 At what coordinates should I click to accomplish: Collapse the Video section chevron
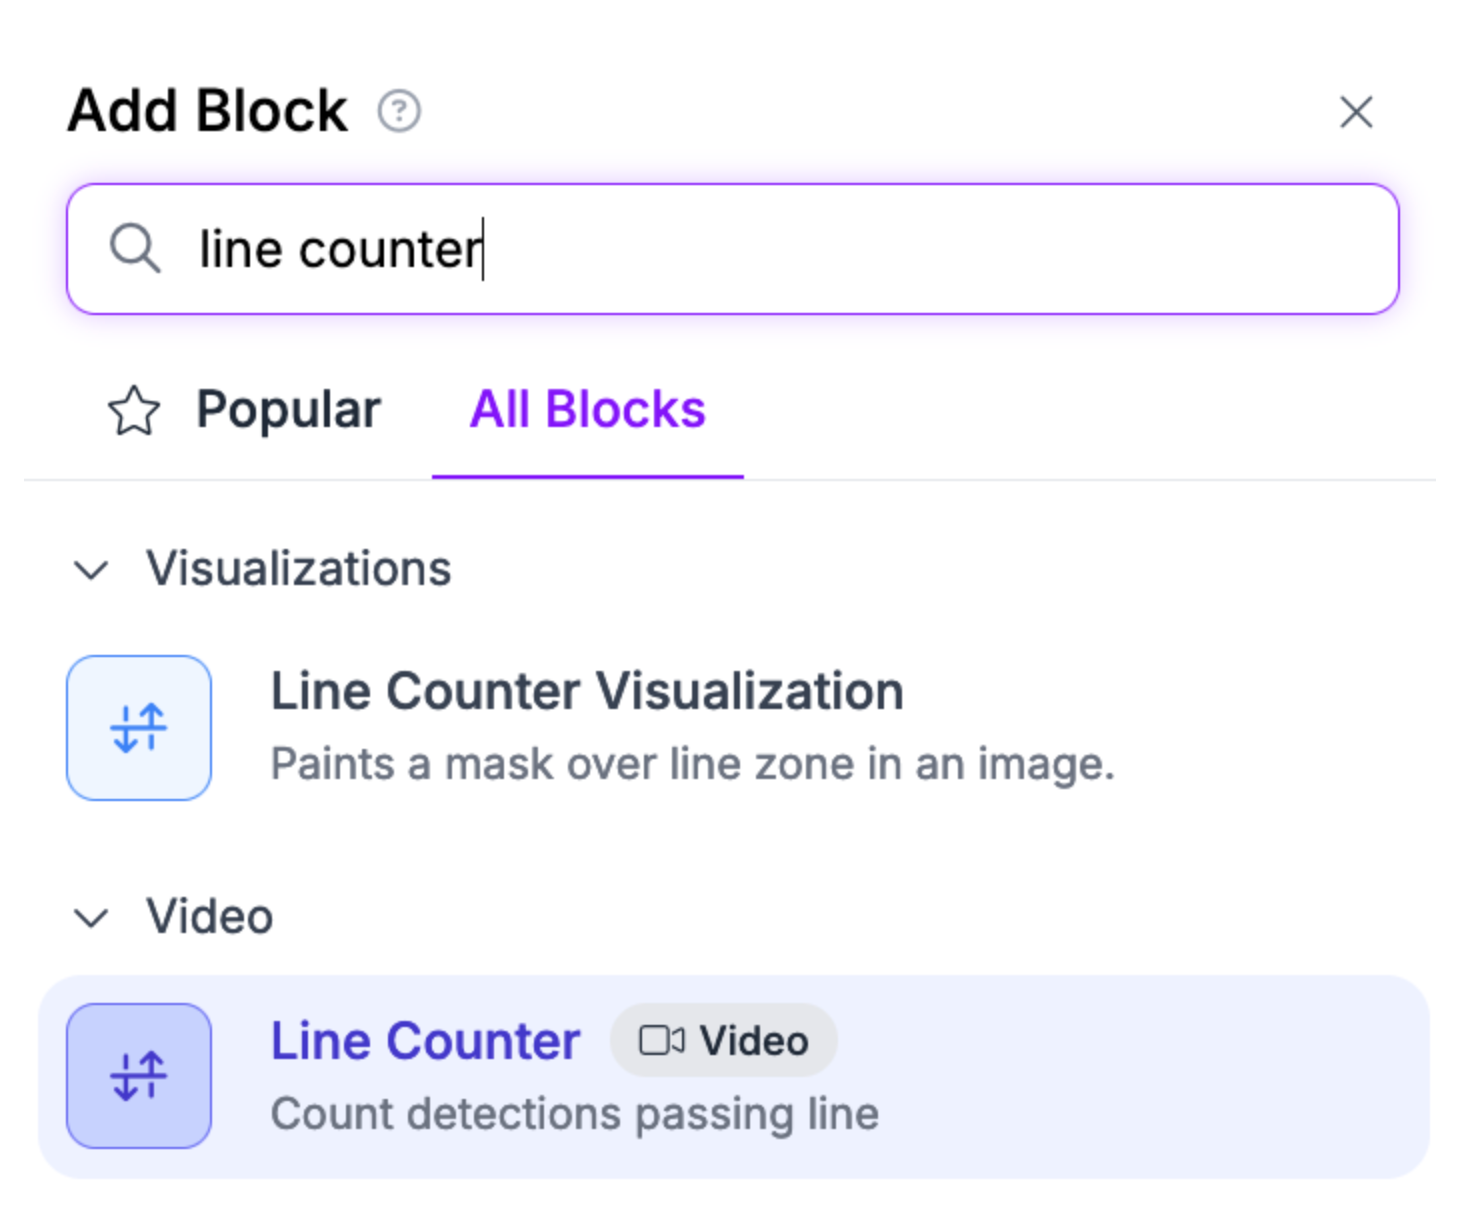point(91,918)
